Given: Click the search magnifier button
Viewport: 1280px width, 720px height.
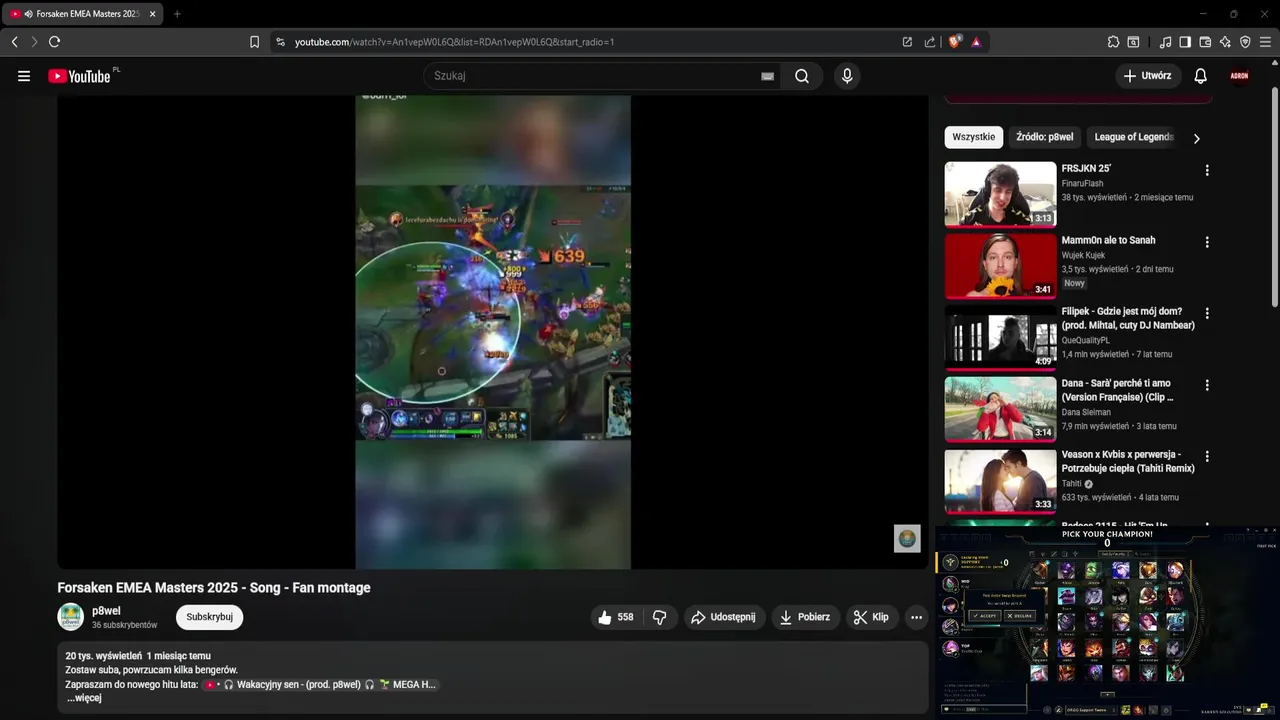Looking at the screenshot, I should point(802,76).
